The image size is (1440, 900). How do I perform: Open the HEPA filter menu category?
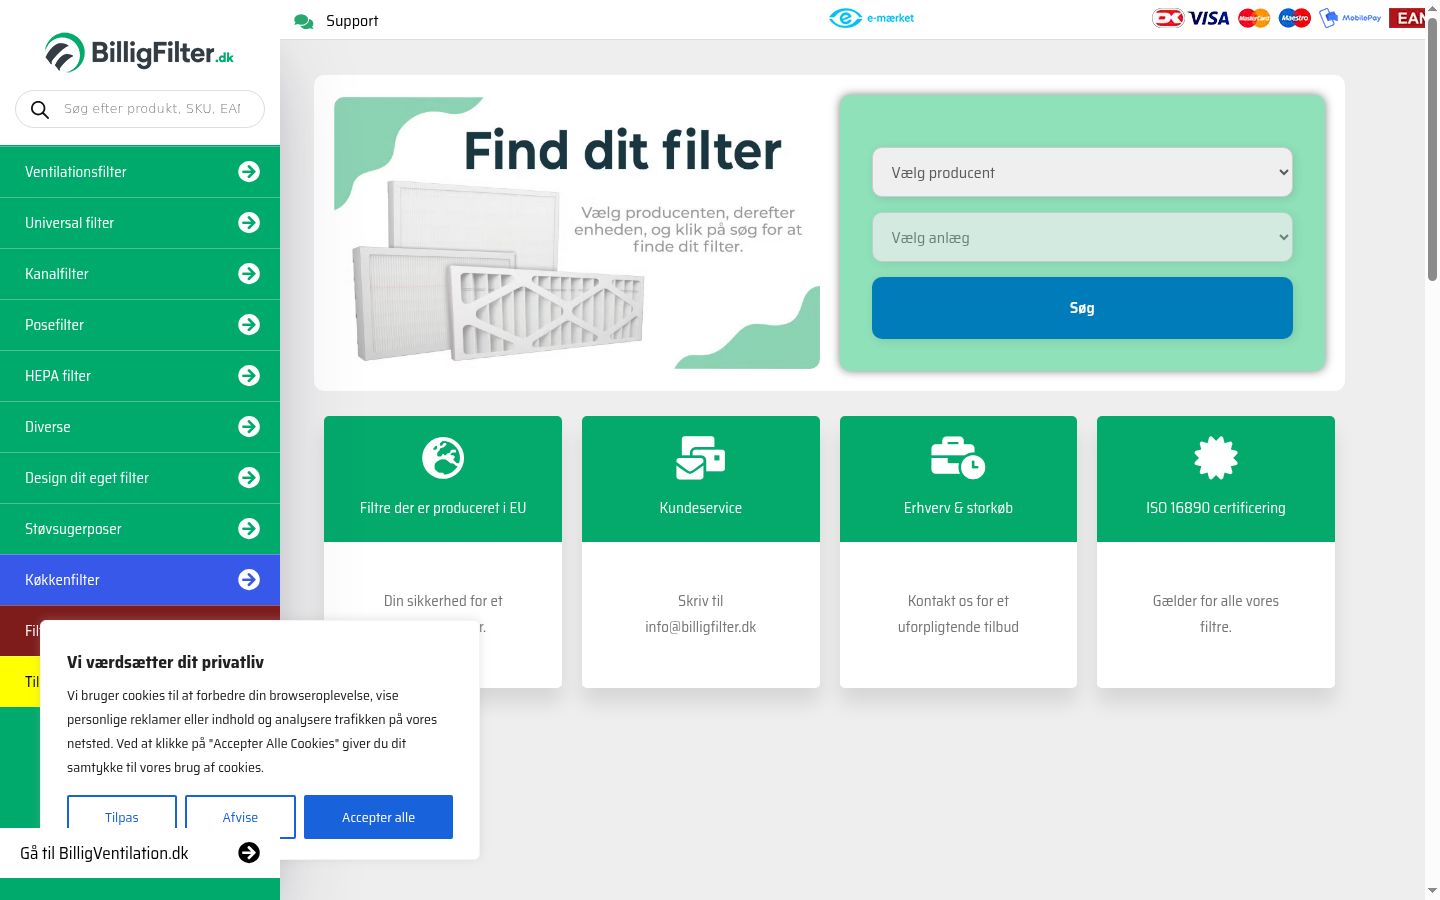point(140,376)
